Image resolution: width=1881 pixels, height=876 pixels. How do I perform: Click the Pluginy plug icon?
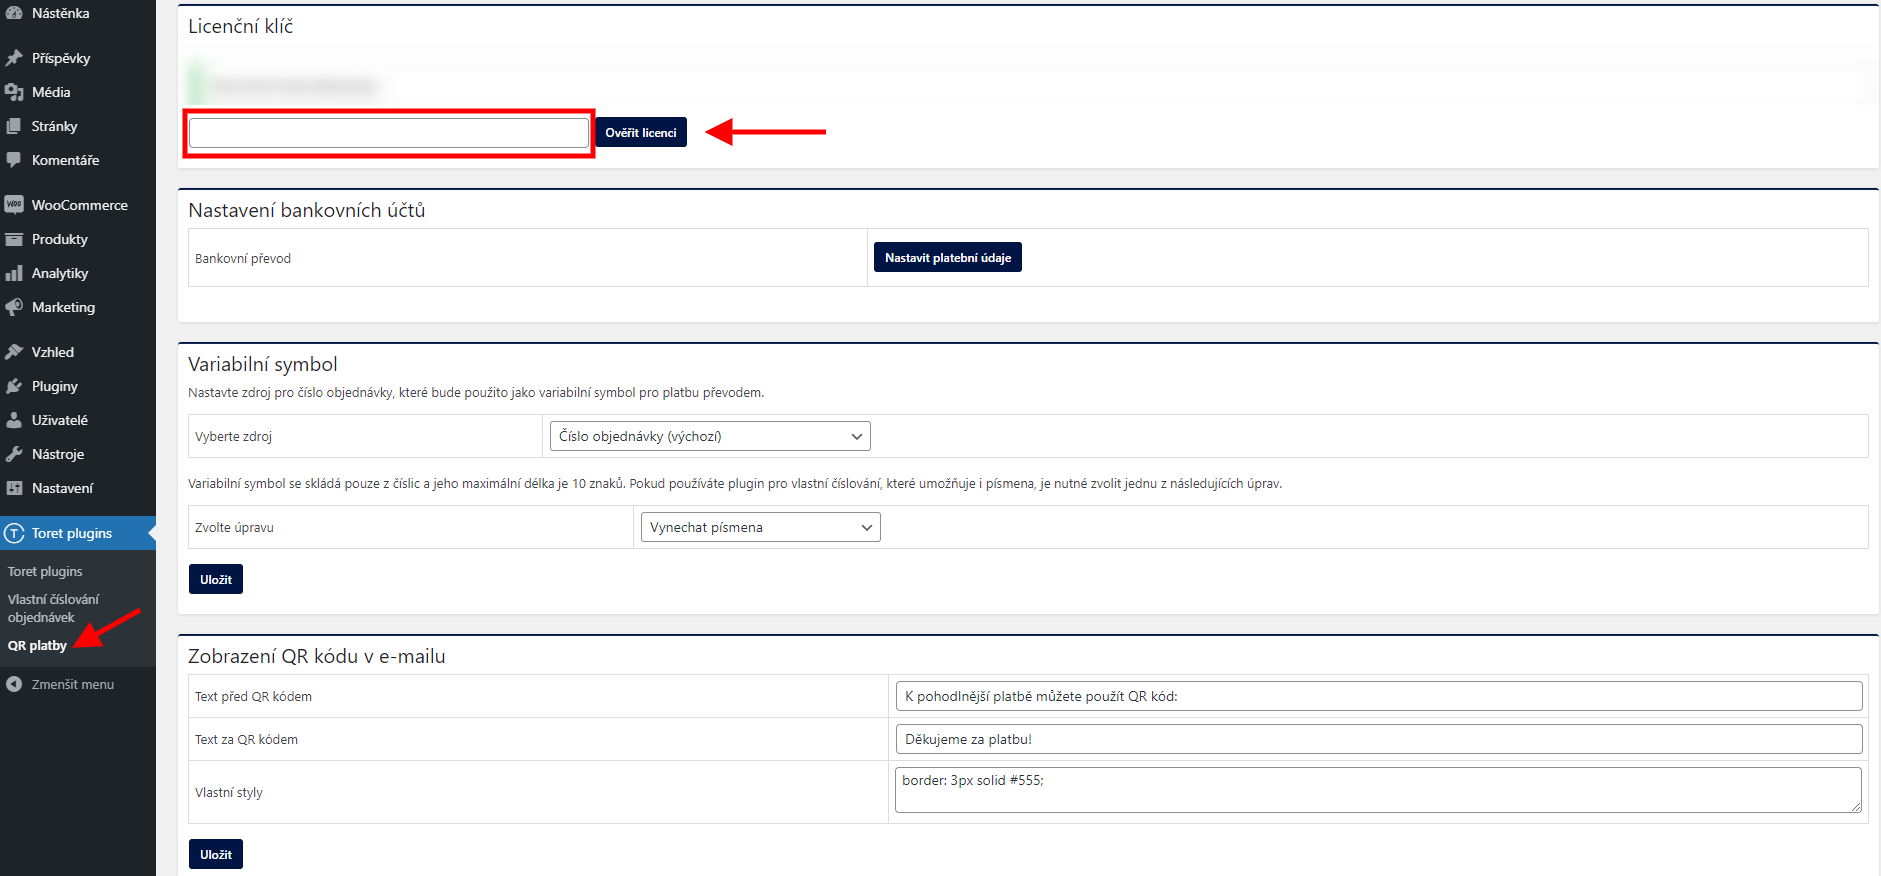(14, 386)
